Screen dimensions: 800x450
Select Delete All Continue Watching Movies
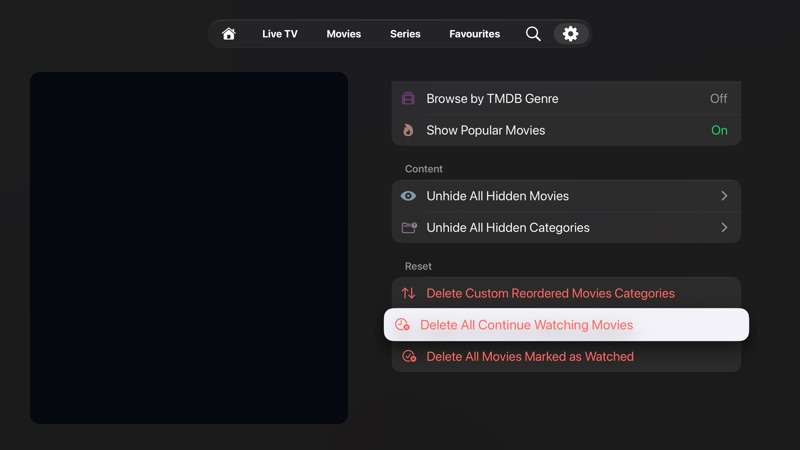click(566, 324)
